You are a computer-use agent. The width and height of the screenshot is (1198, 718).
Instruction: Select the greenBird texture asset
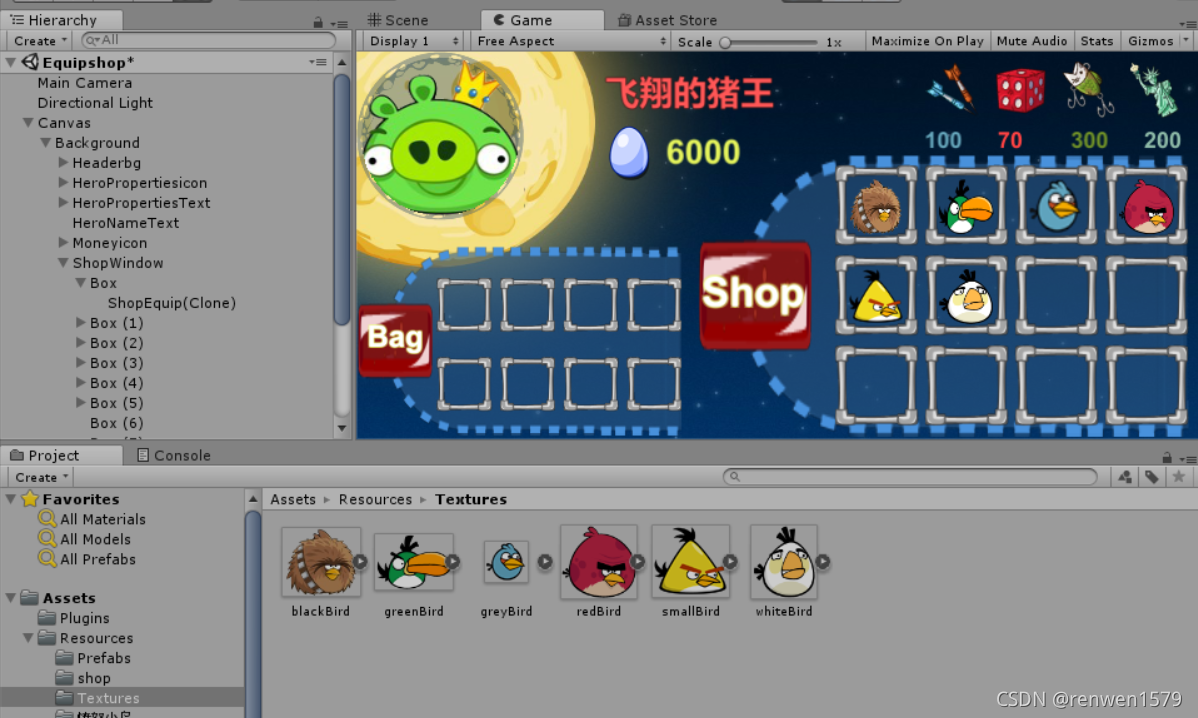(413, 561)
